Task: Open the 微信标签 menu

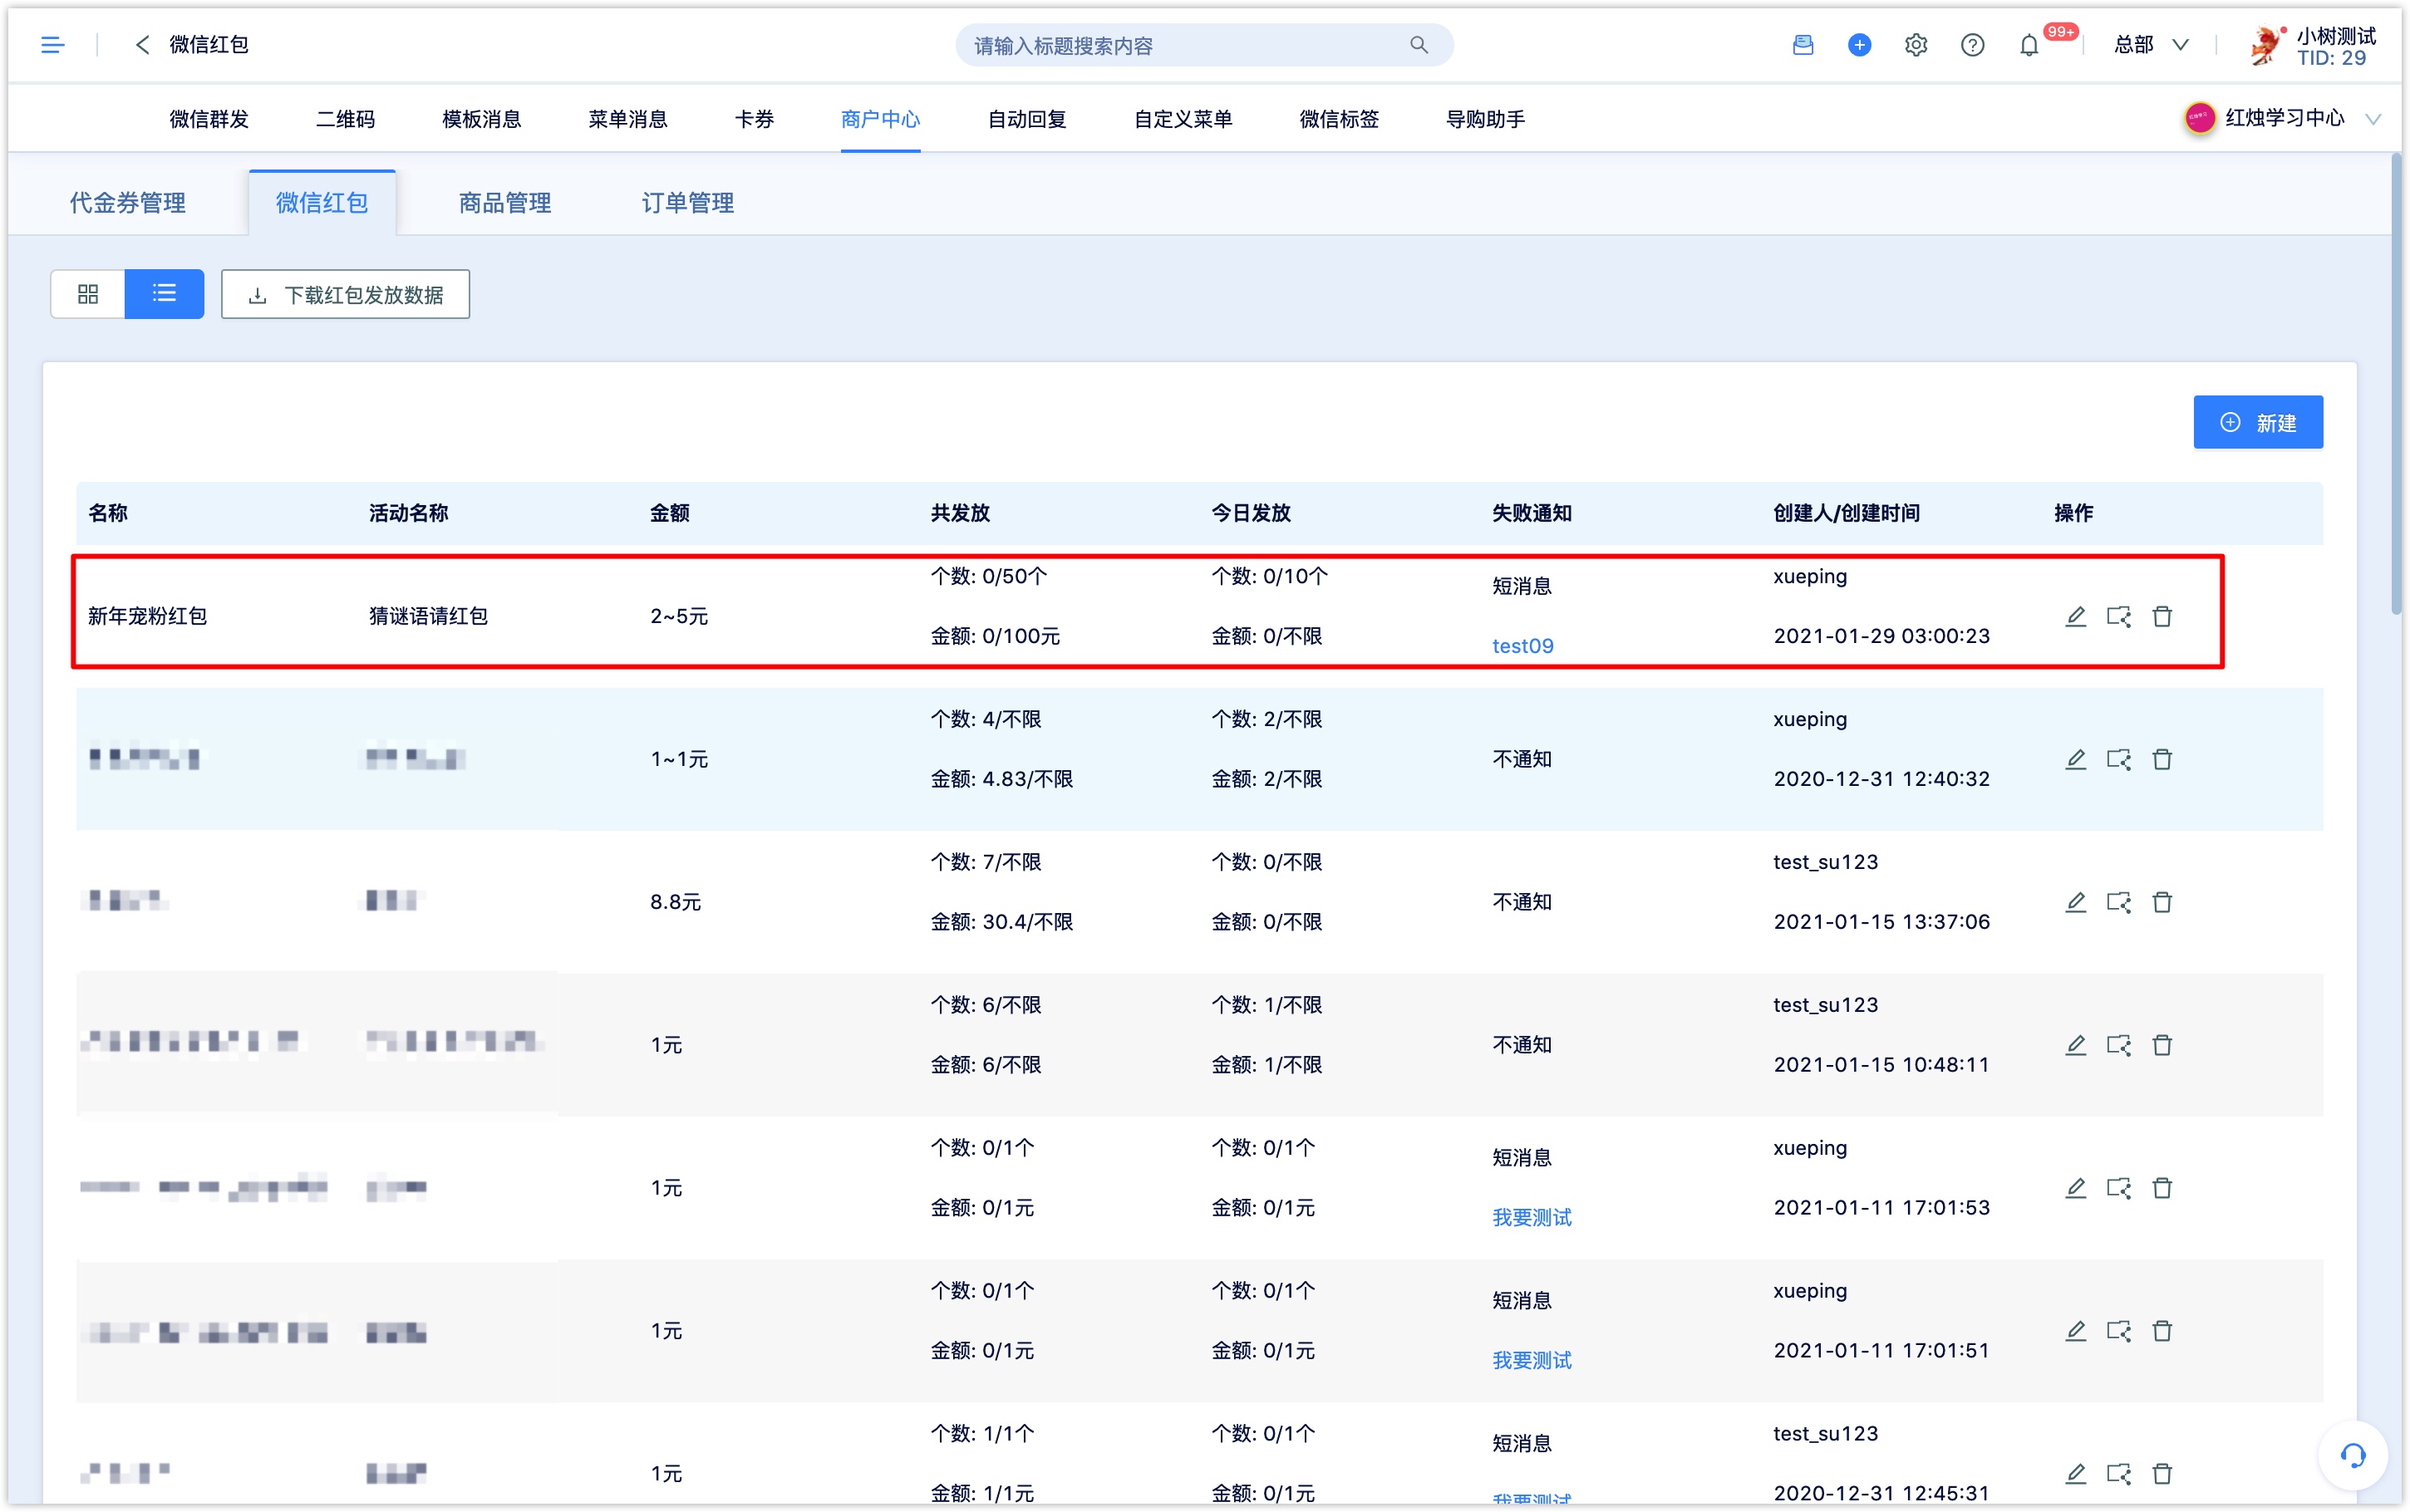Action: click(x=1339, y=119)
